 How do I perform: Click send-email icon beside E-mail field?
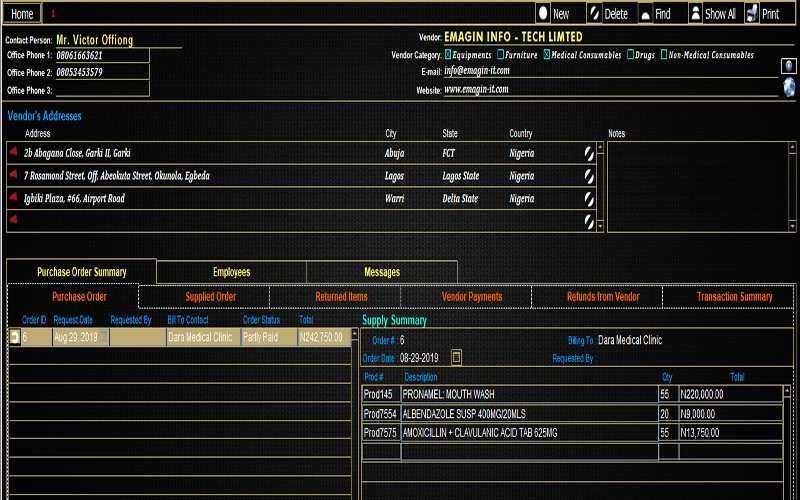click(788, 67)
